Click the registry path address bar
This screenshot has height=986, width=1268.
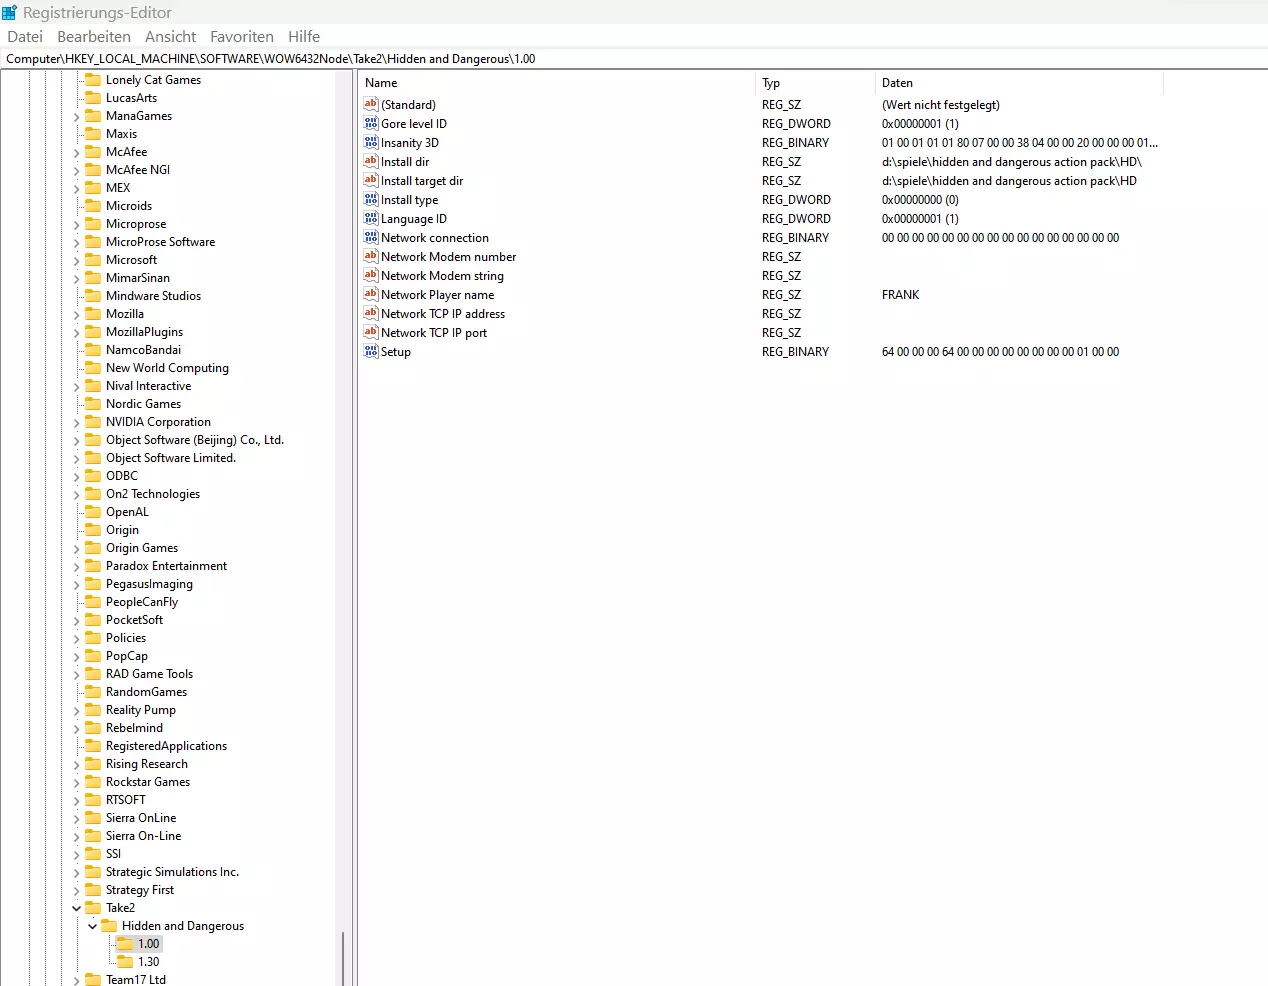tap(634, 58)
